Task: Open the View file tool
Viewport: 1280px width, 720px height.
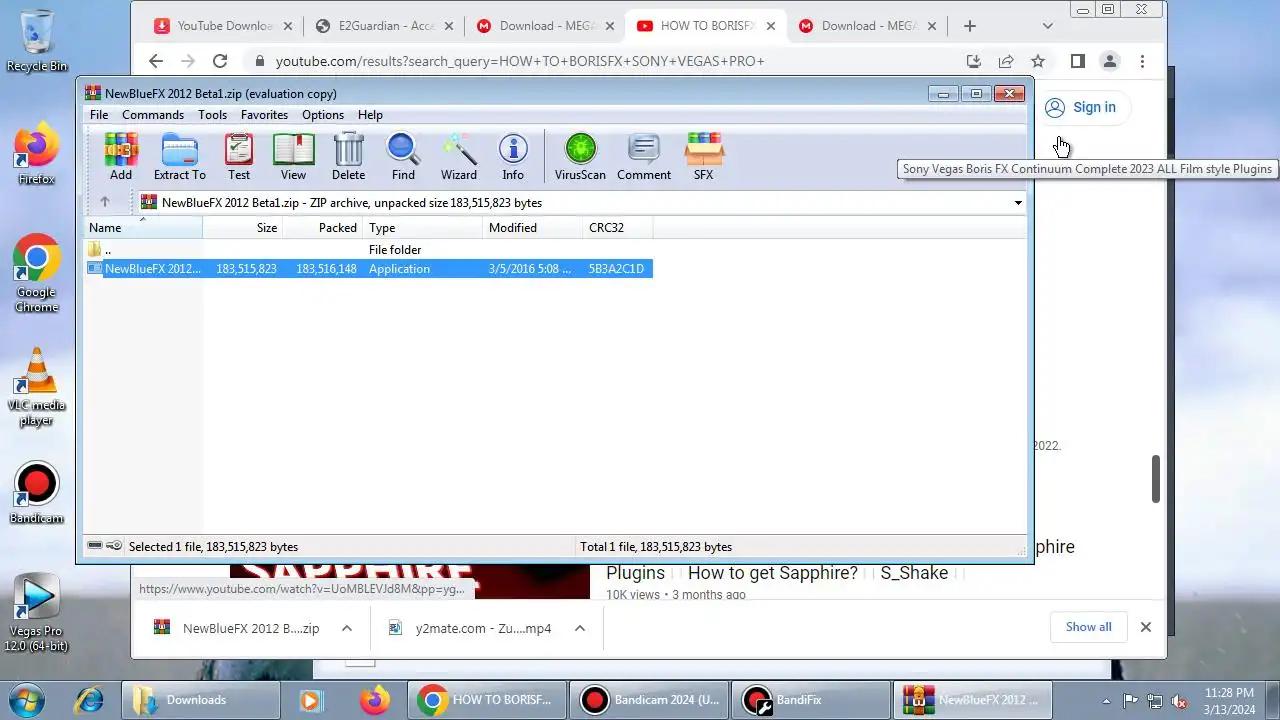Action: pyautogui.click(x=293, y=157)
